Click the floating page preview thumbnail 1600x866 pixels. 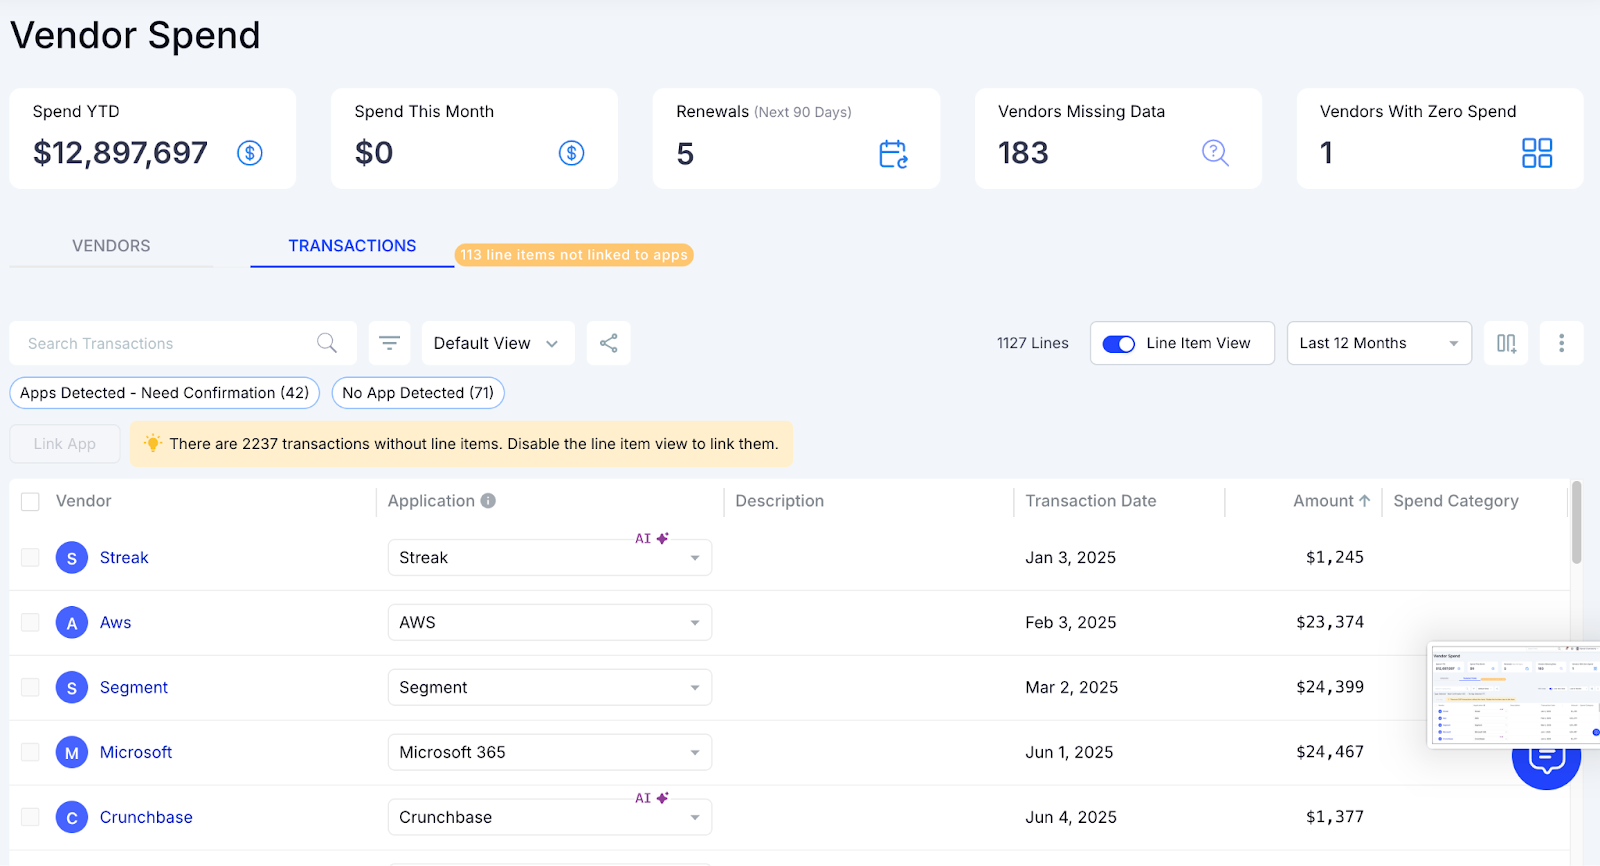point(1514,694)
